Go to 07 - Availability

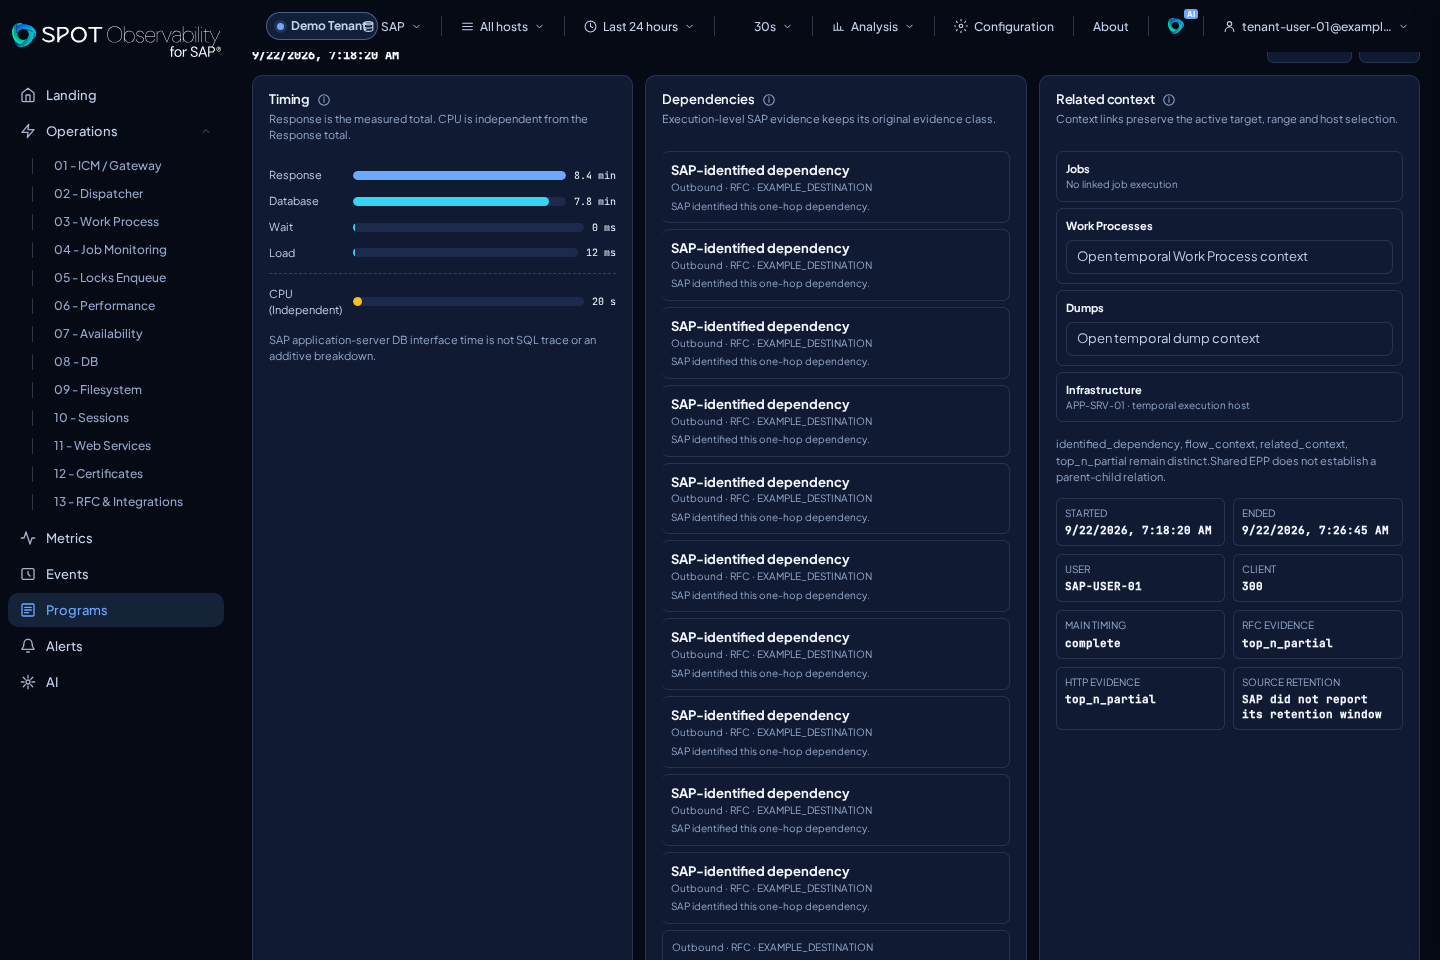pos(98,334)
